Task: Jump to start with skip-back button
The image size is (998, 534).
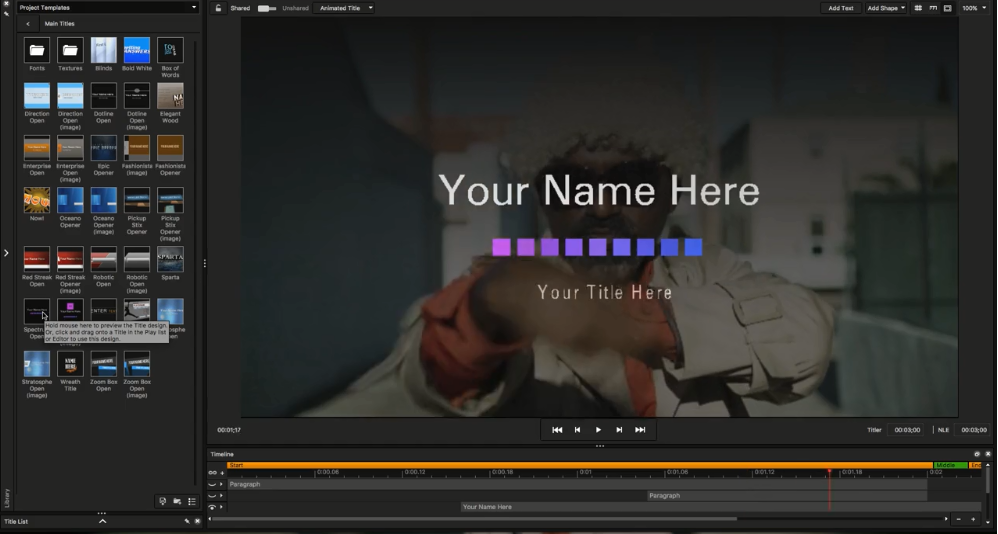Action: 557,430
